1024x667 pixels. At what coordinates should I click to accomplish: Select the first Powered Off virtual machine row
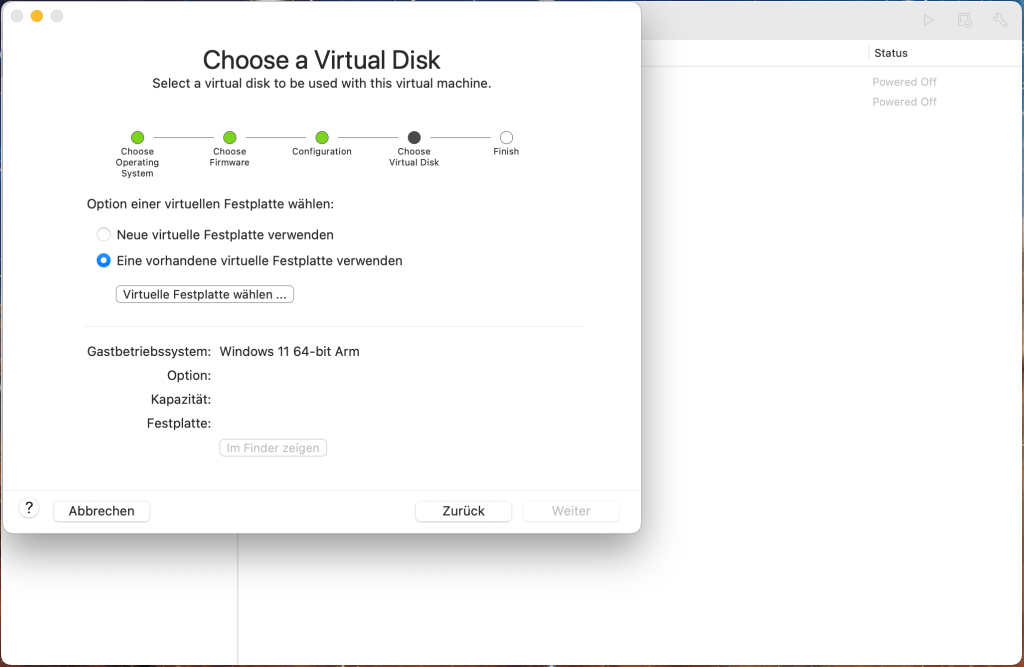point(903,81)
